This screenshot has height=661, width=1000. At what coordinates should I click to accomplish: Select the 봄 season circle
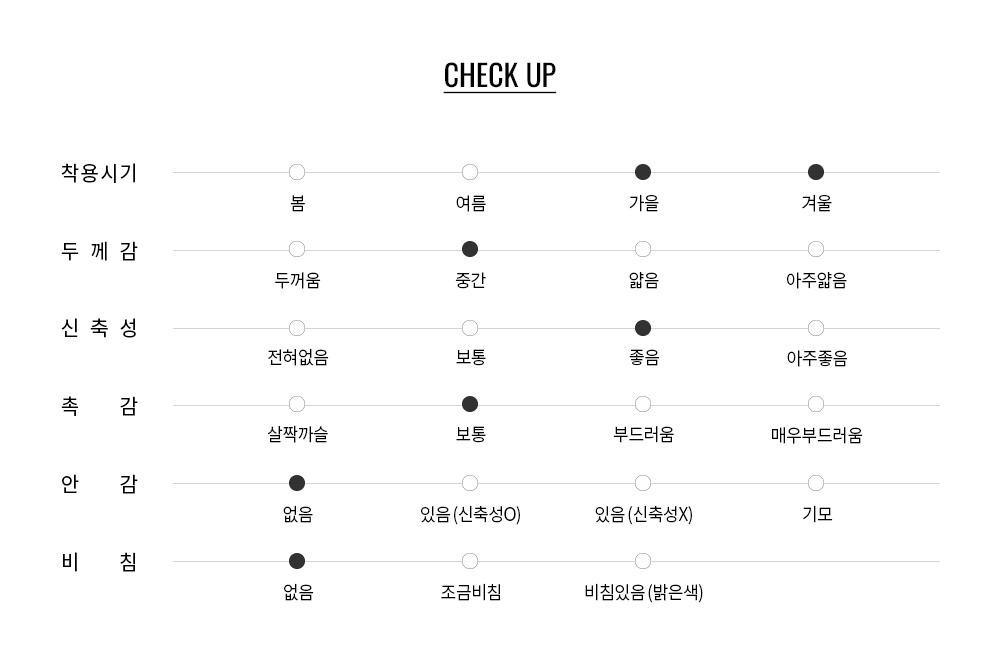[297, 172]
